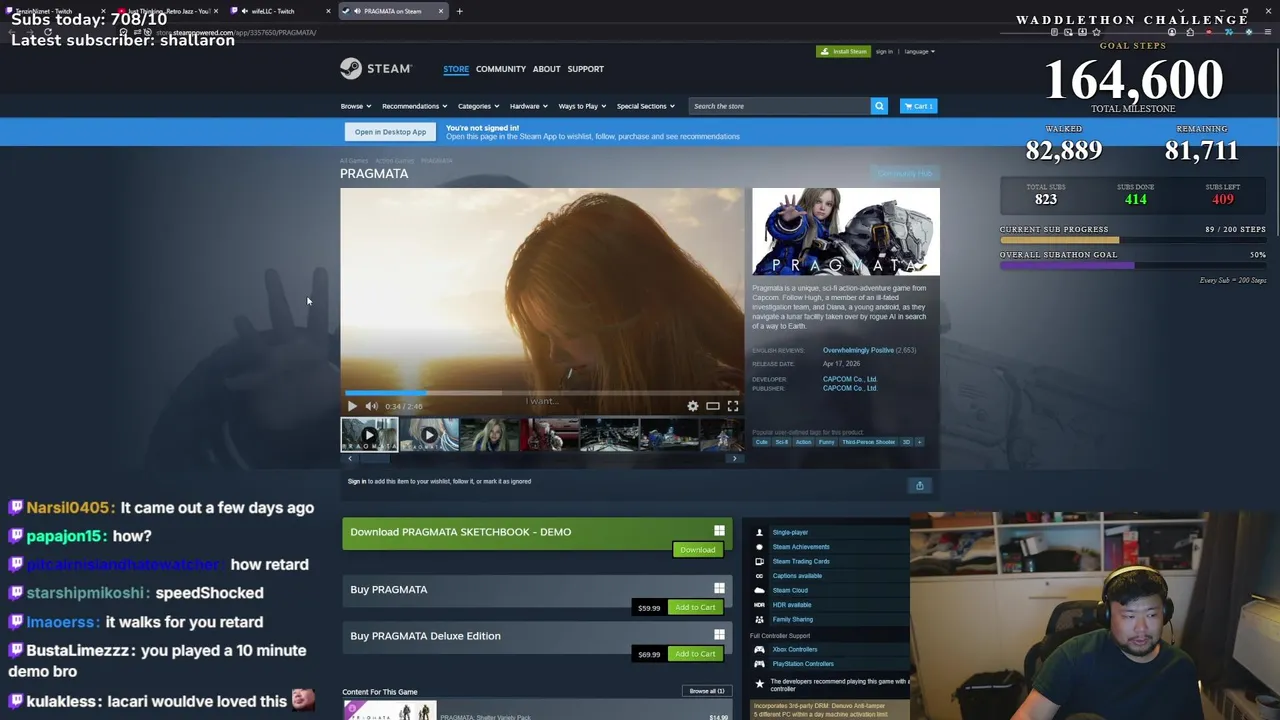Click the share icon button
1280x720 pixels.
pos(920,485)
